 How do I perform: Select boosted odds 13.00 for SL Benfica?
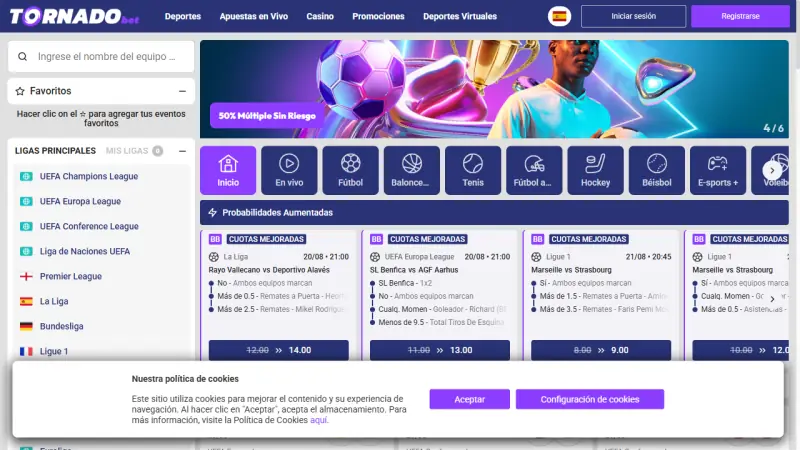pos(440,350)
